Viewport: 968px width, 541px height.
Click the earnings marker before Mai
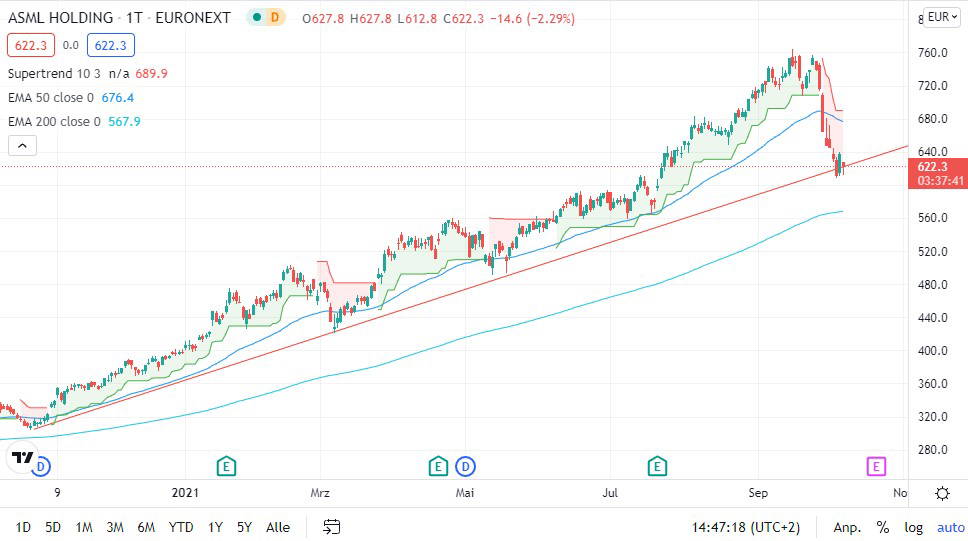coord(438,466)
